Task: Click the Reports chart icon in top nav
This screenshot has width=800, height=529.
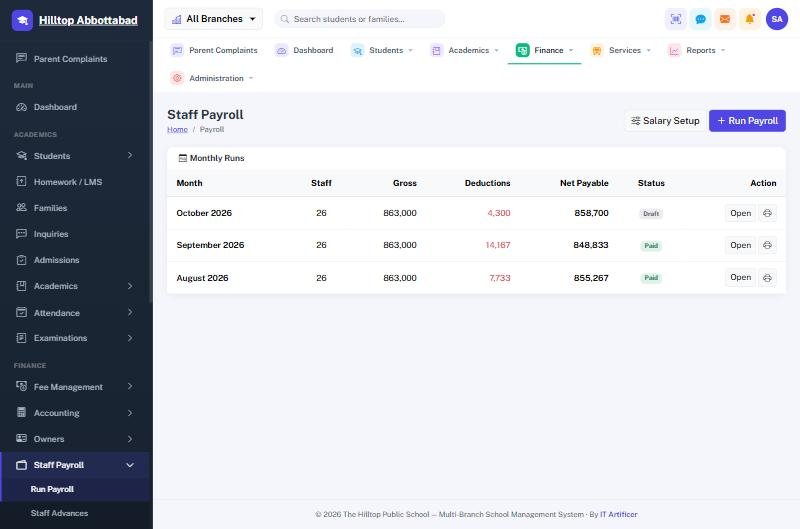Action: [674, 51]
